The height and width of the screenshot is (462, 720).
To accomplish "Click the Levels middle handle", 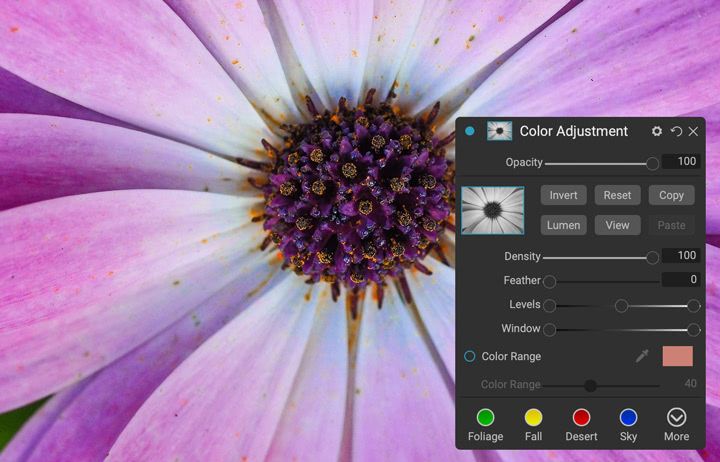I will click(x=621, y=306).
